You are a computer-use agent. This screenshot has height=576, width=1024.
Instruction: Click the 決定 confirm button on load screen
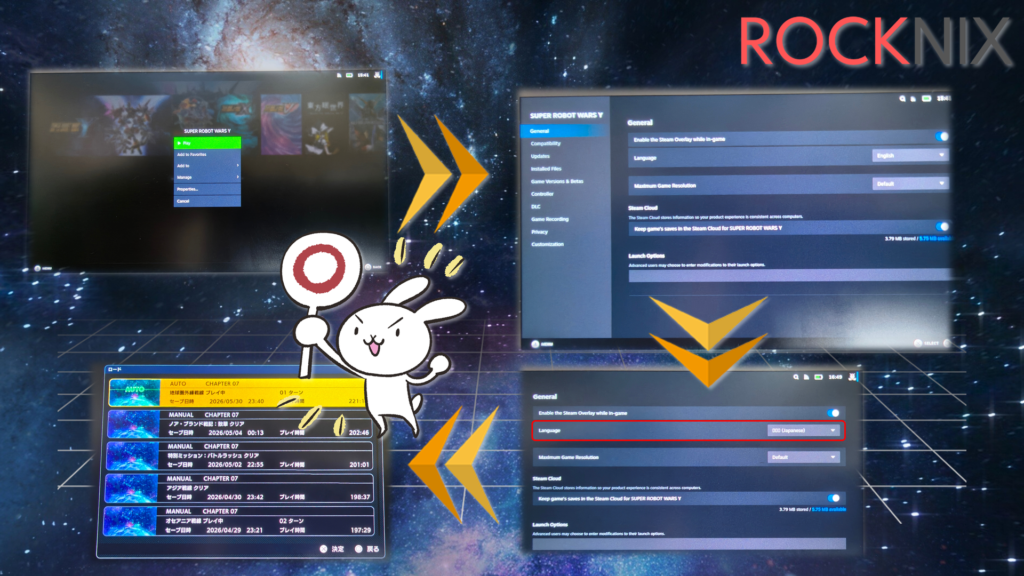332,549
